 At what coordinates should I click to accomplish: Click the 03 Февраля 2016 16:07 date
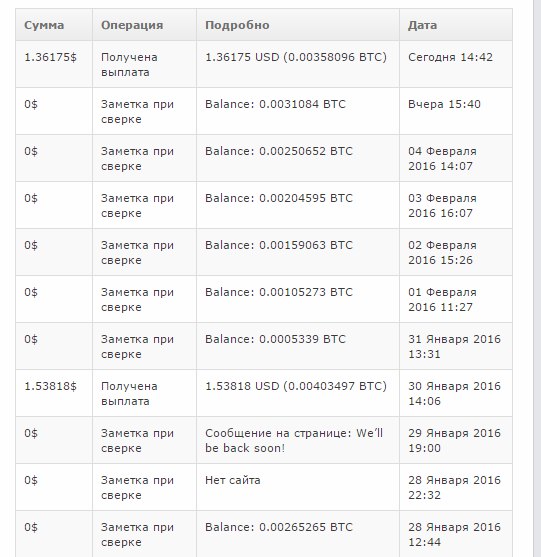(x=442, y=205)
